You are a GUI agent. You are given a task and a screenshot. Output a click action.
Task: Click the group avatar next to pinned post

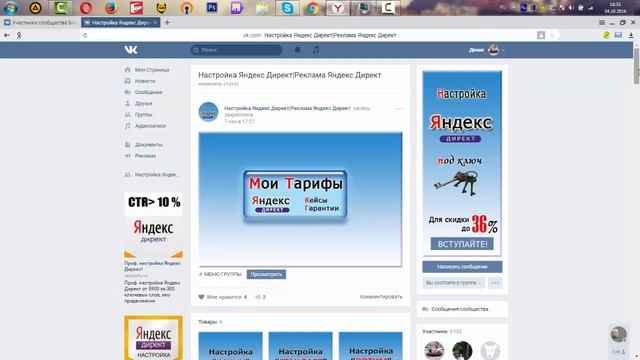(208, 112)
